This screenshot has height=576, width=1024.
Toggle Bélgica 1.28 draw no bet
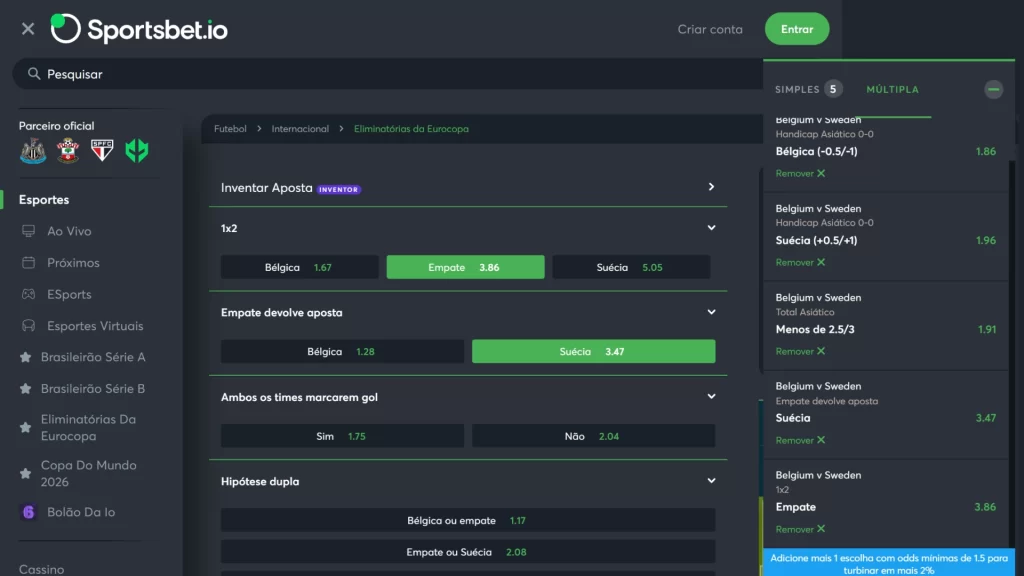click(342, 351)
